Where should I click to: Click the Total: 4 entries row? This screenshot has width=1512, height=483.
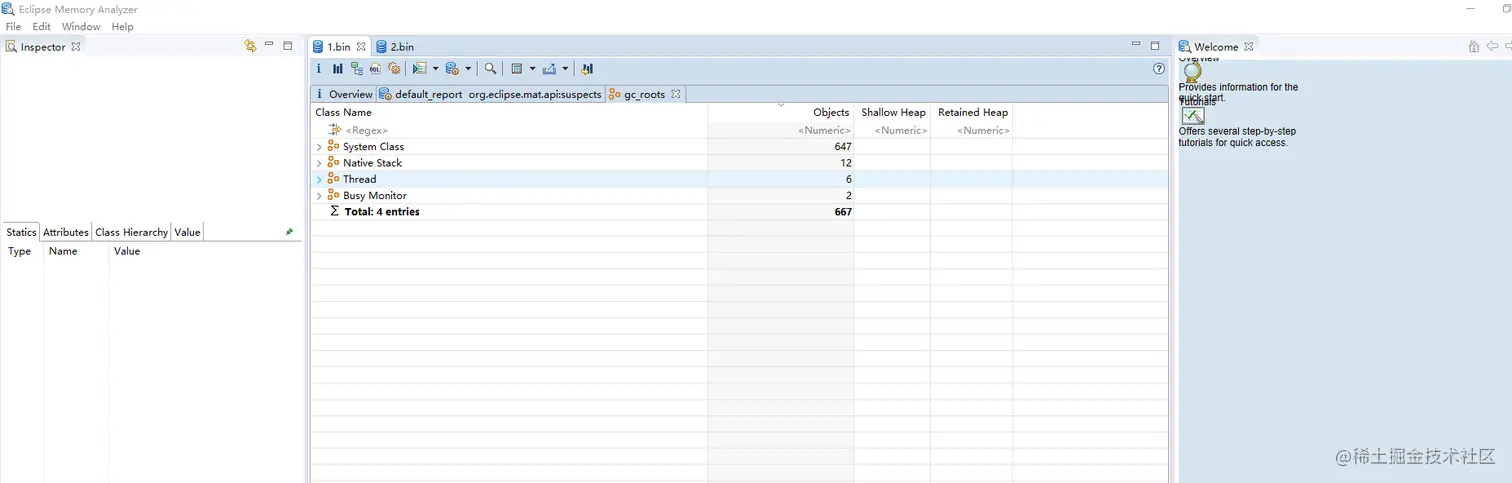739,212
